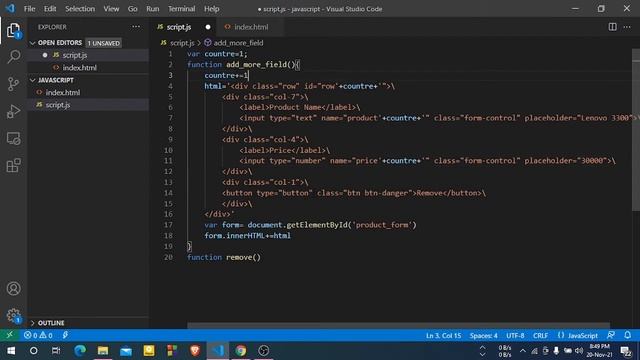This screenshot has height=360, width=640.
Task: Click the Explorer more actions ellipsis
Action: tap(136, 27)
